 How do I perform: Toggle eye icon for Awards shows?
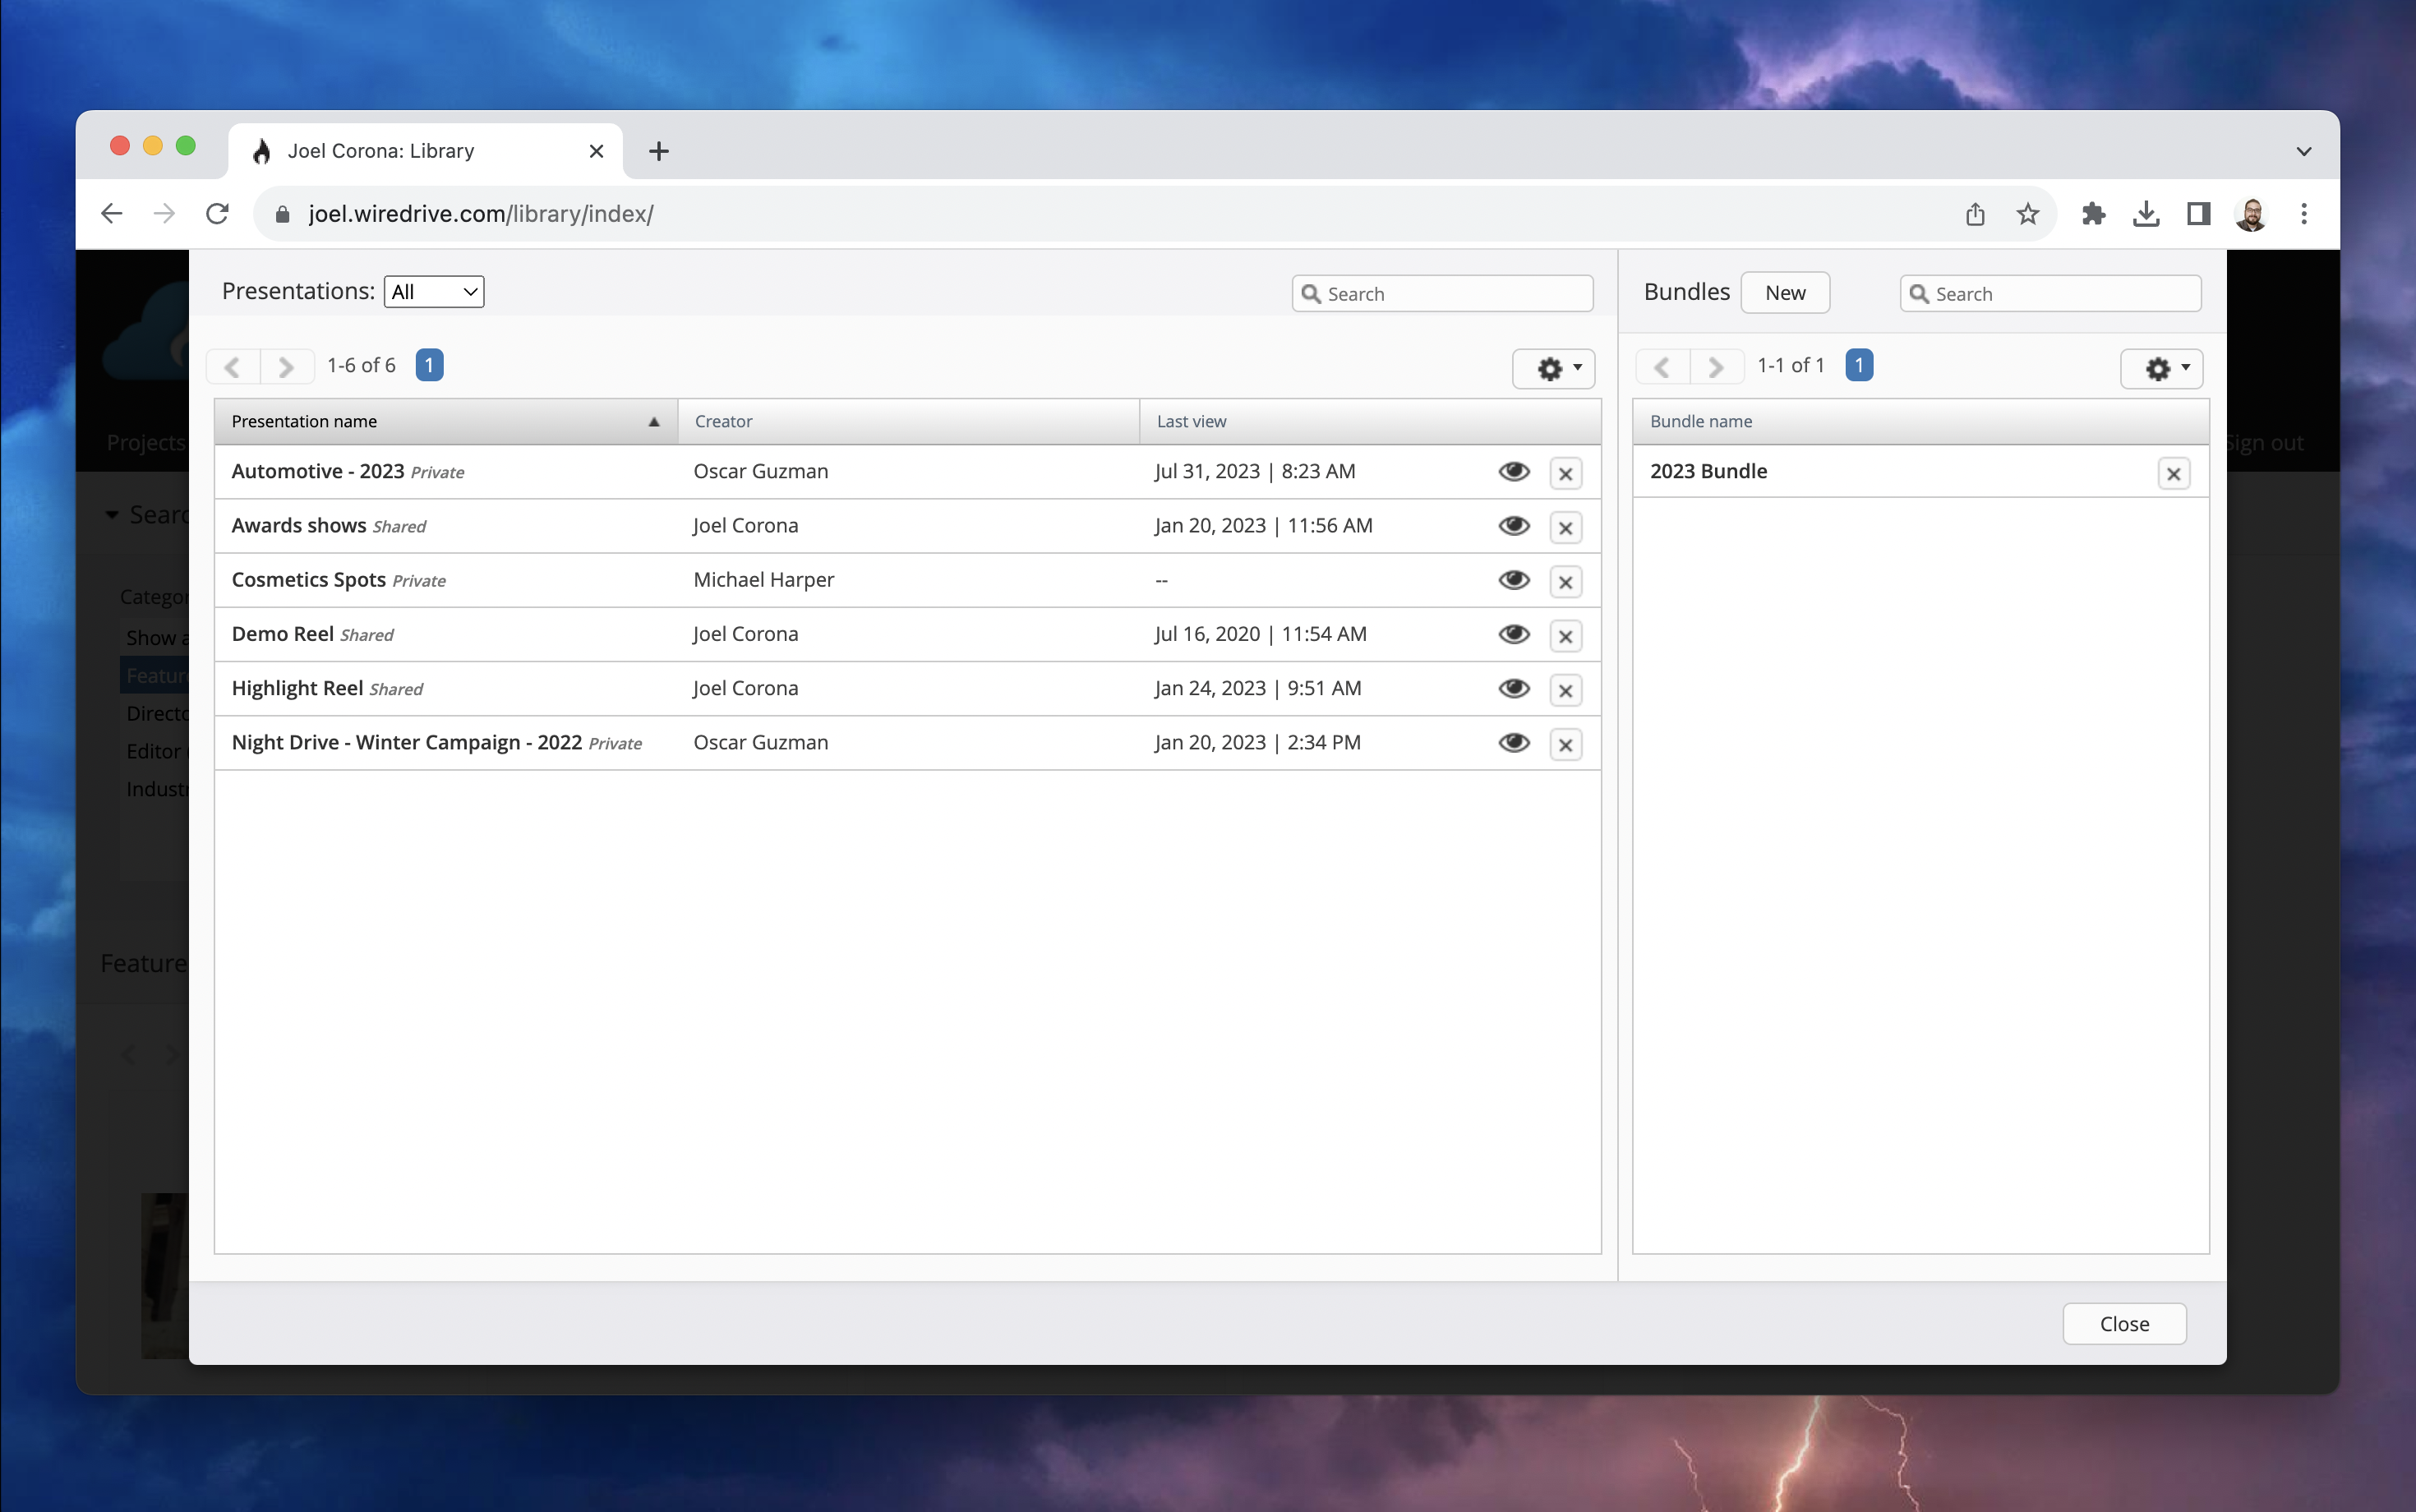tap(1513, 526)
